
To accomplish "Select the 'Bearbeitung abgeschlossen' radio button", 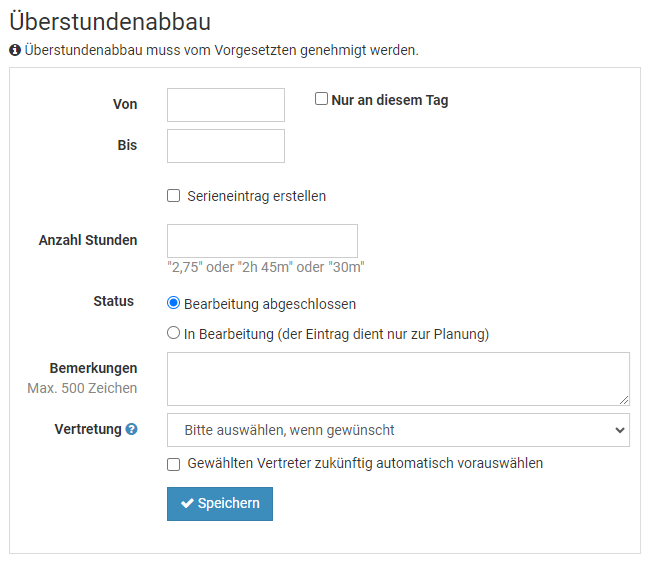I will coord(174,303).
